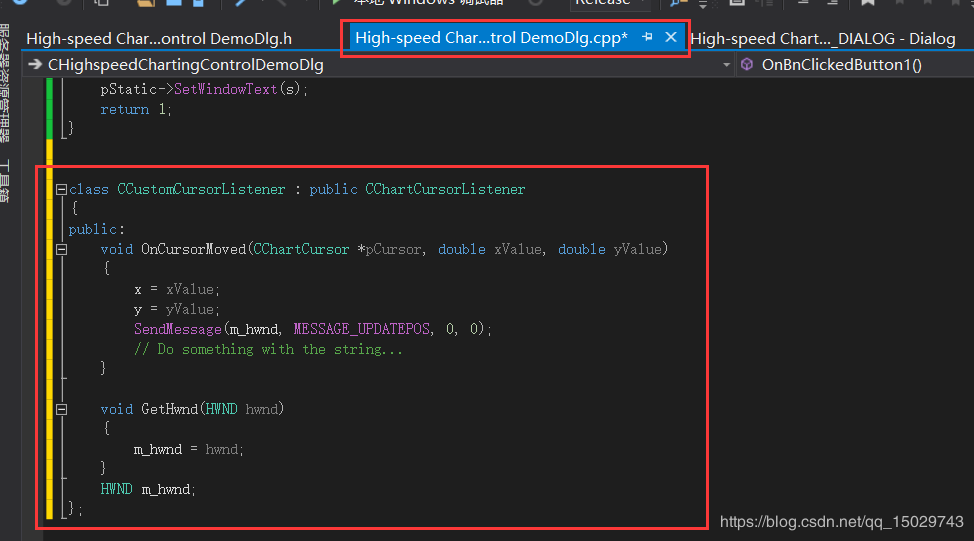
Task: Click the green comment line in OnCursorMoved
Action: (x=268, y=349)
